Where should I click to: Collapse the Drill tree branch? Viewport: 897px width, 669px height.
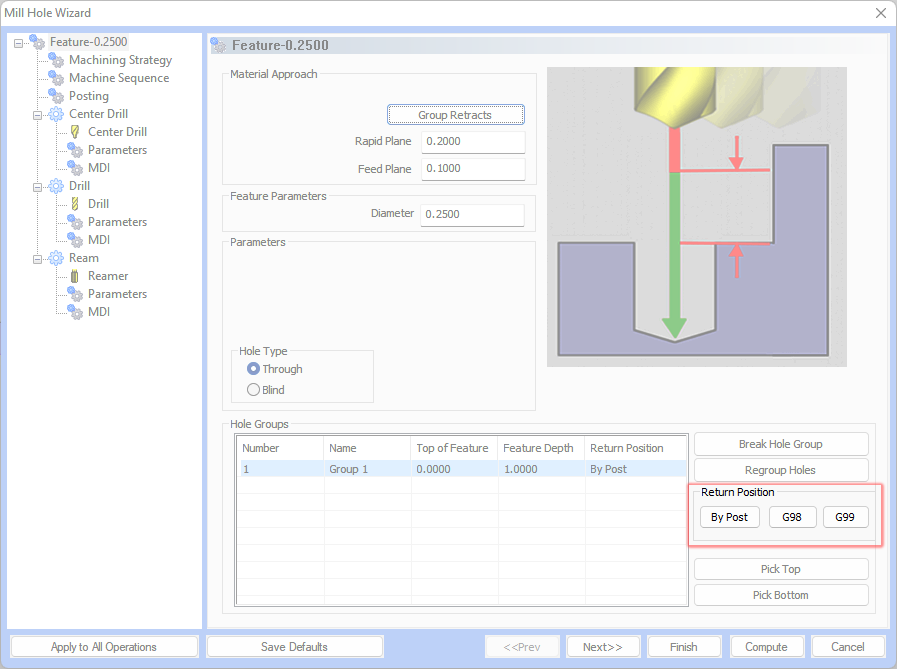click(x=37, y=187)
